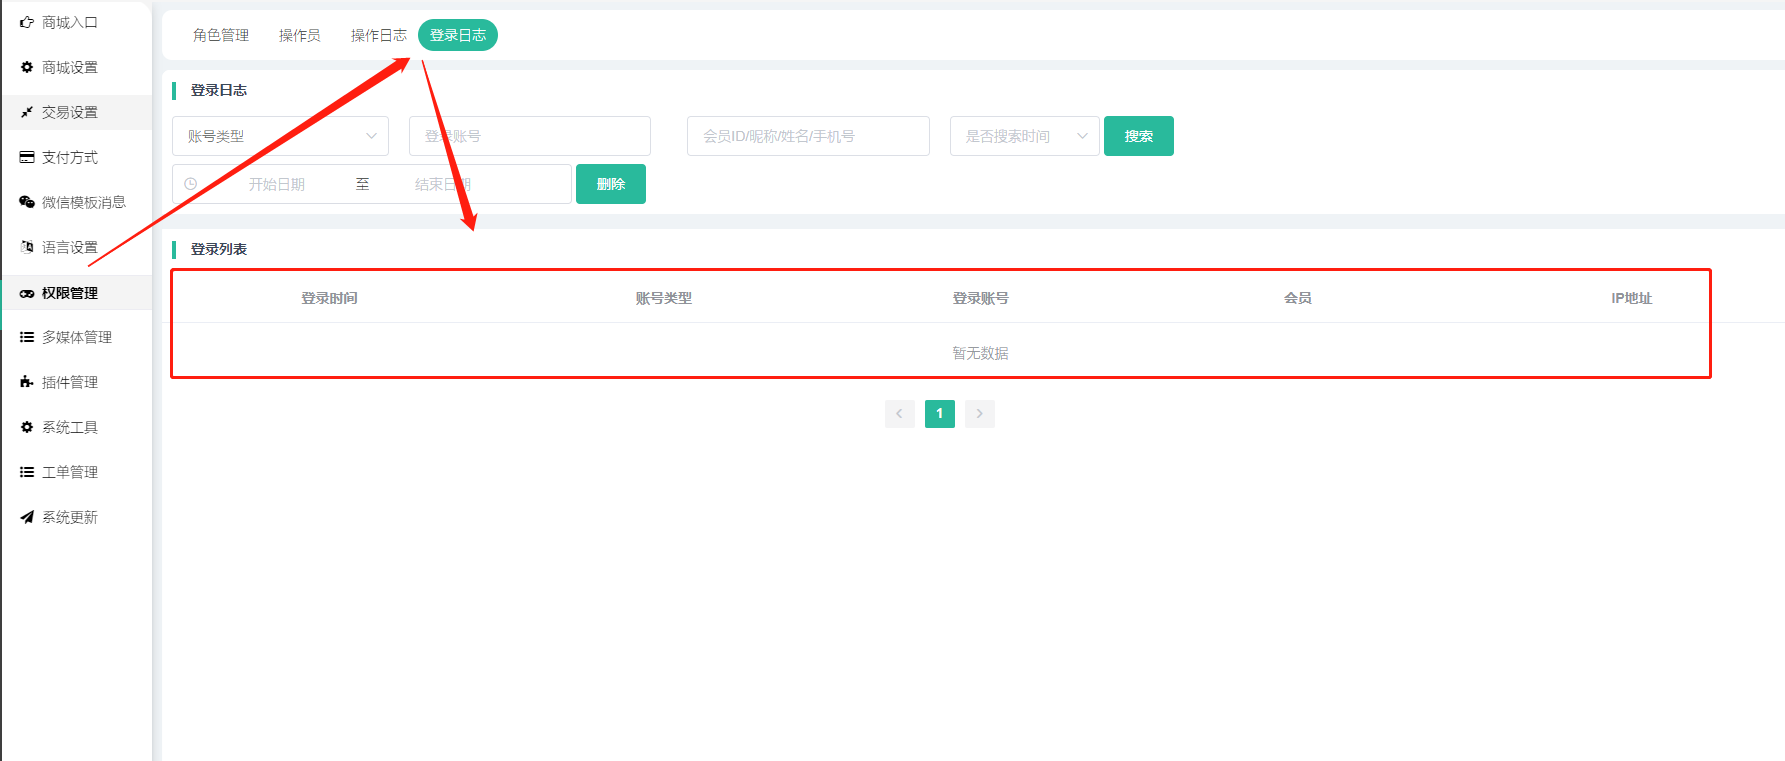Switch to the 操作员 tab

[300, 35]
